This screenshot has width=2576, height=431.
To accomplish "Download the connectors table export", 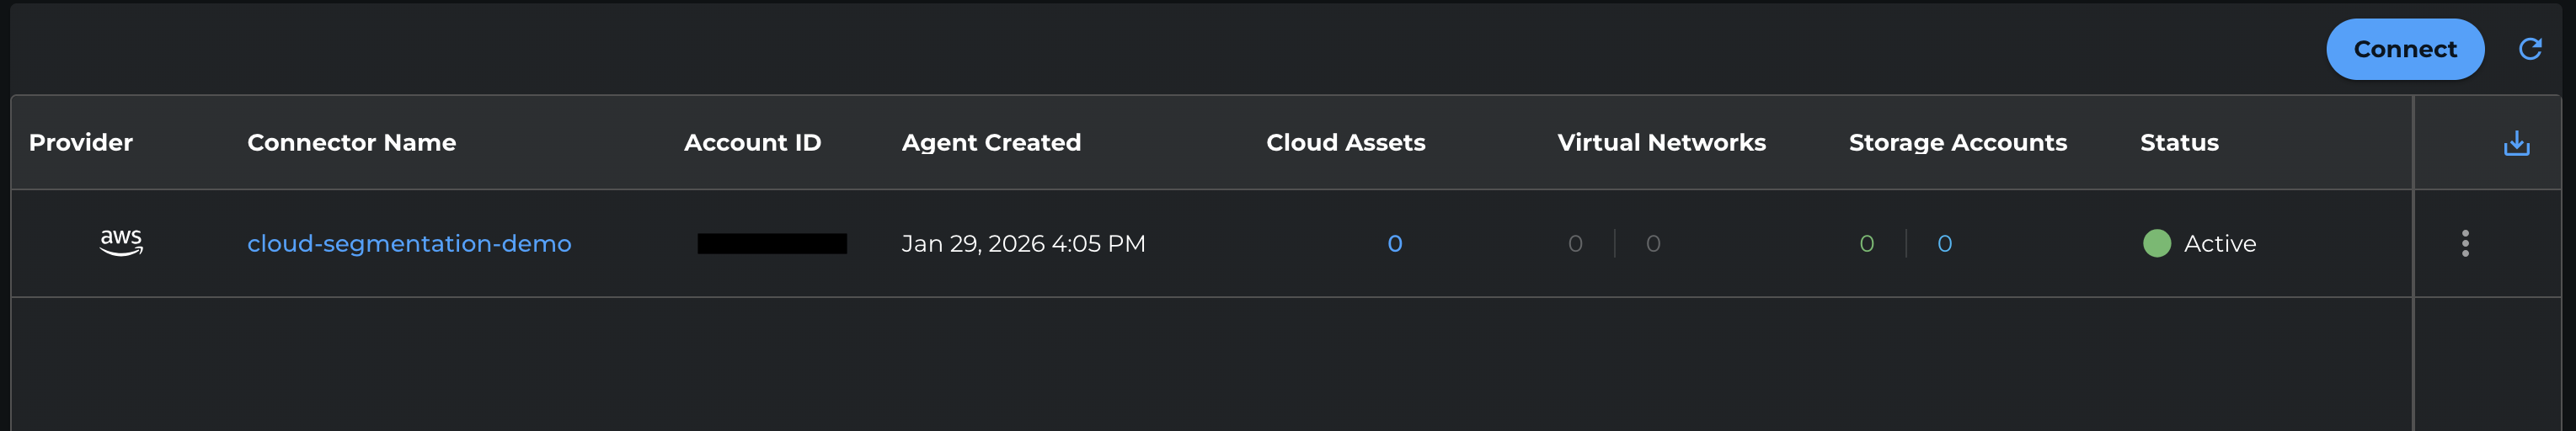I will point(2516,144).
